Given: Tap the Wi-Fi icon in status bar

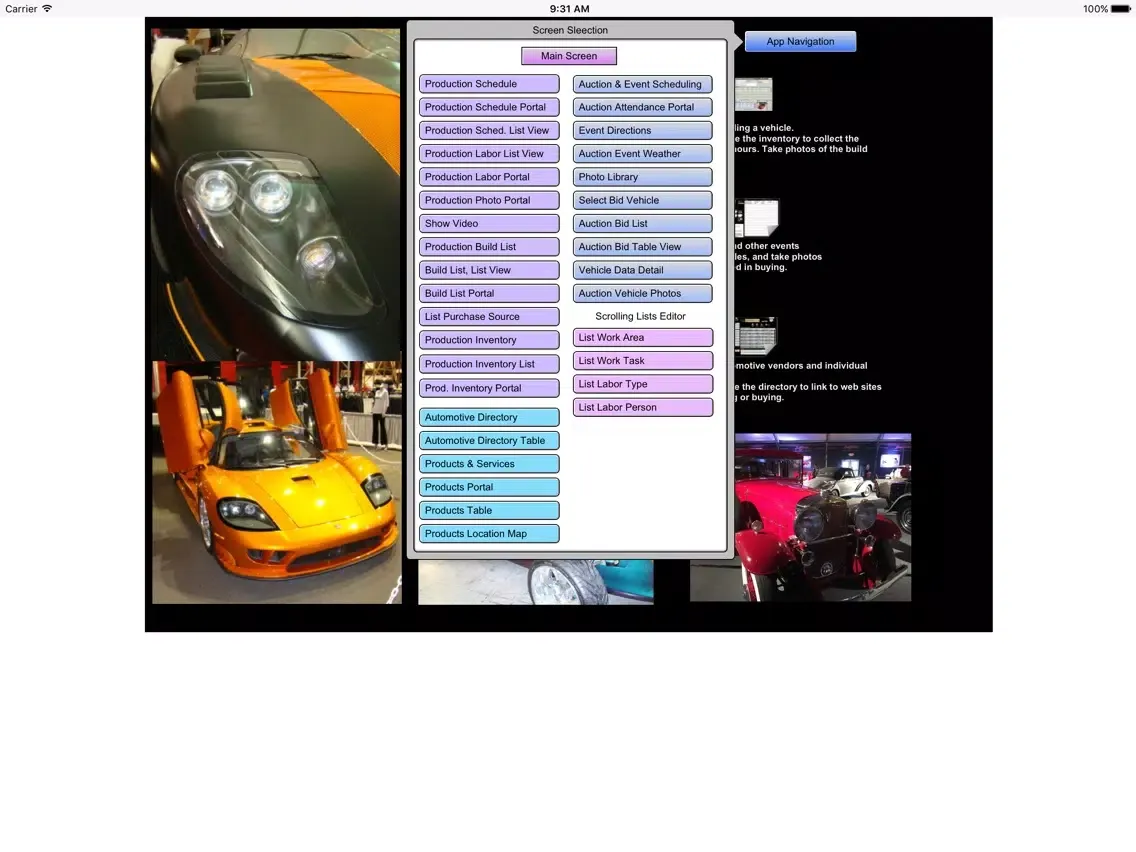Looking at the screenshot, I should (47, 9).
